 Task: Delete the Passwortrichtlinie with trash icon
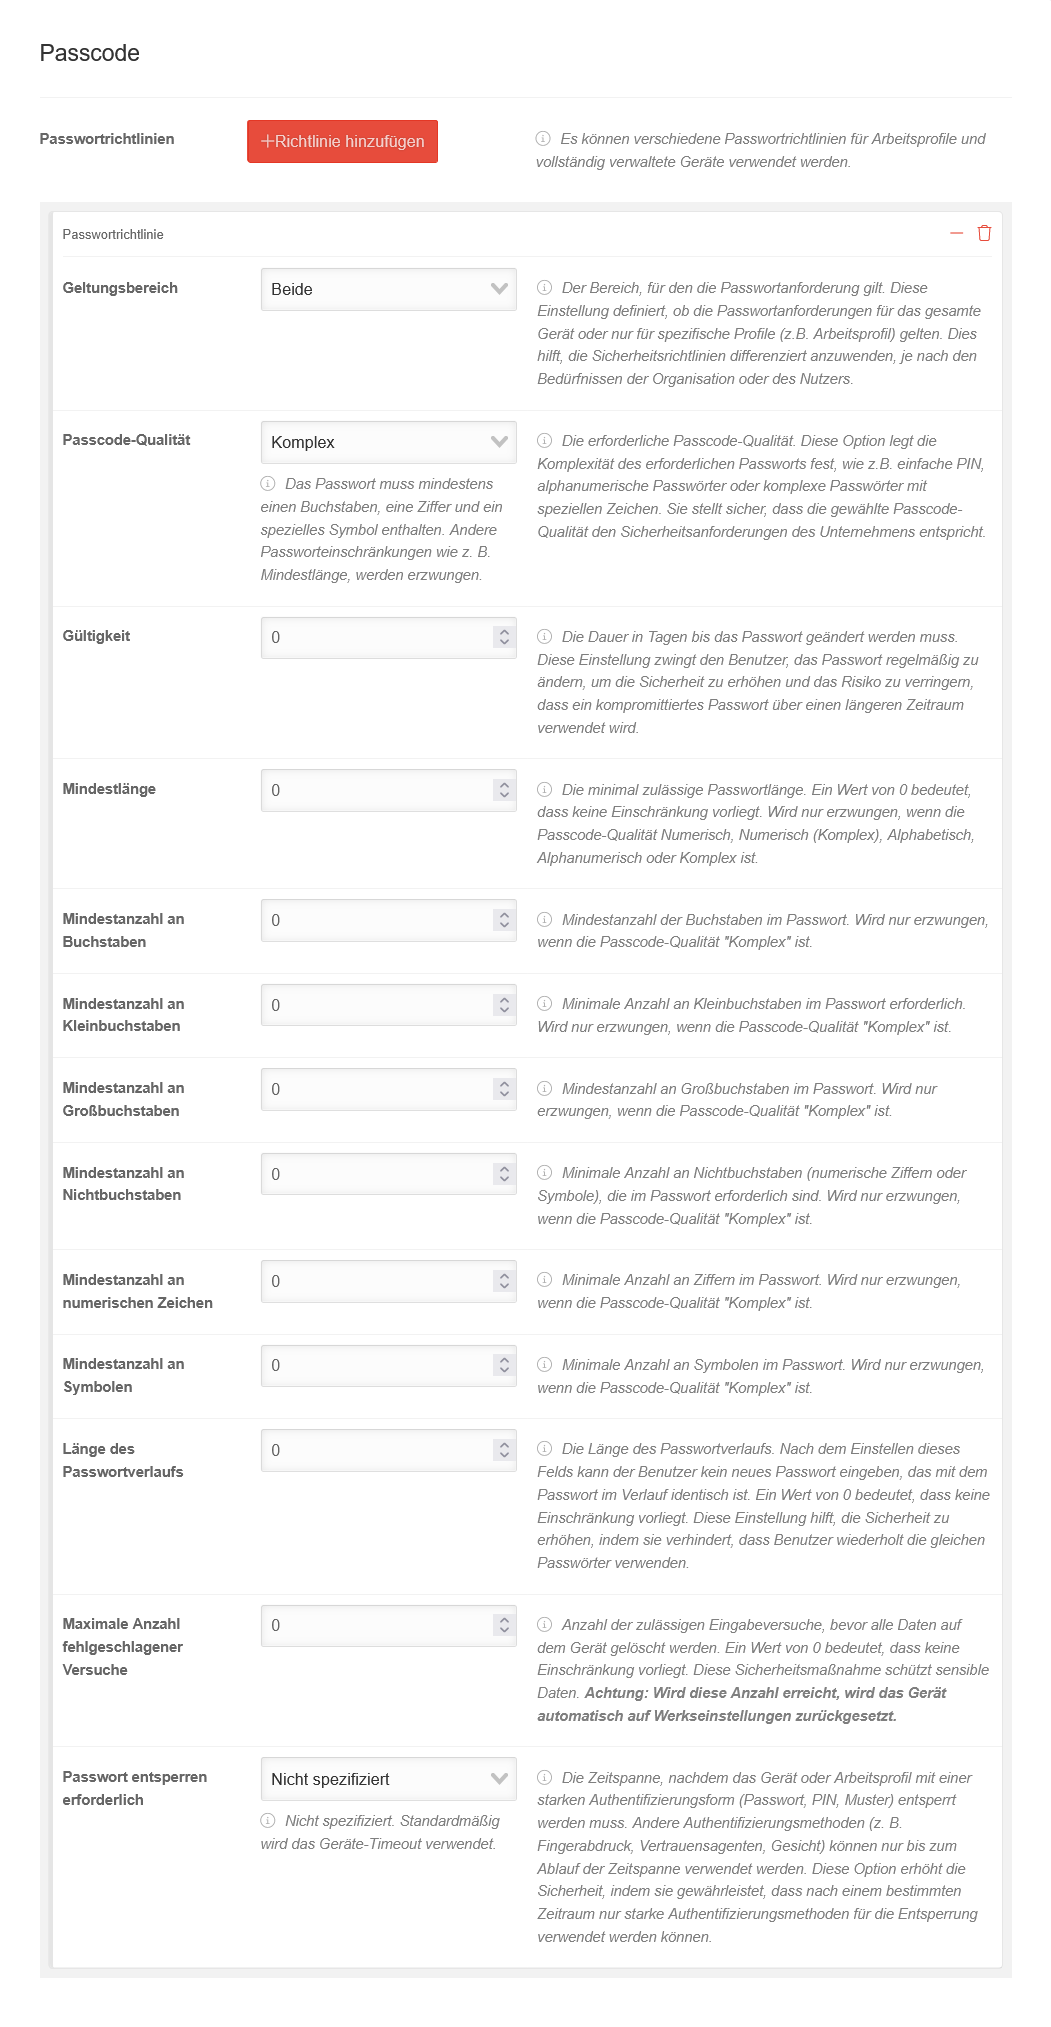coord(984,233)
